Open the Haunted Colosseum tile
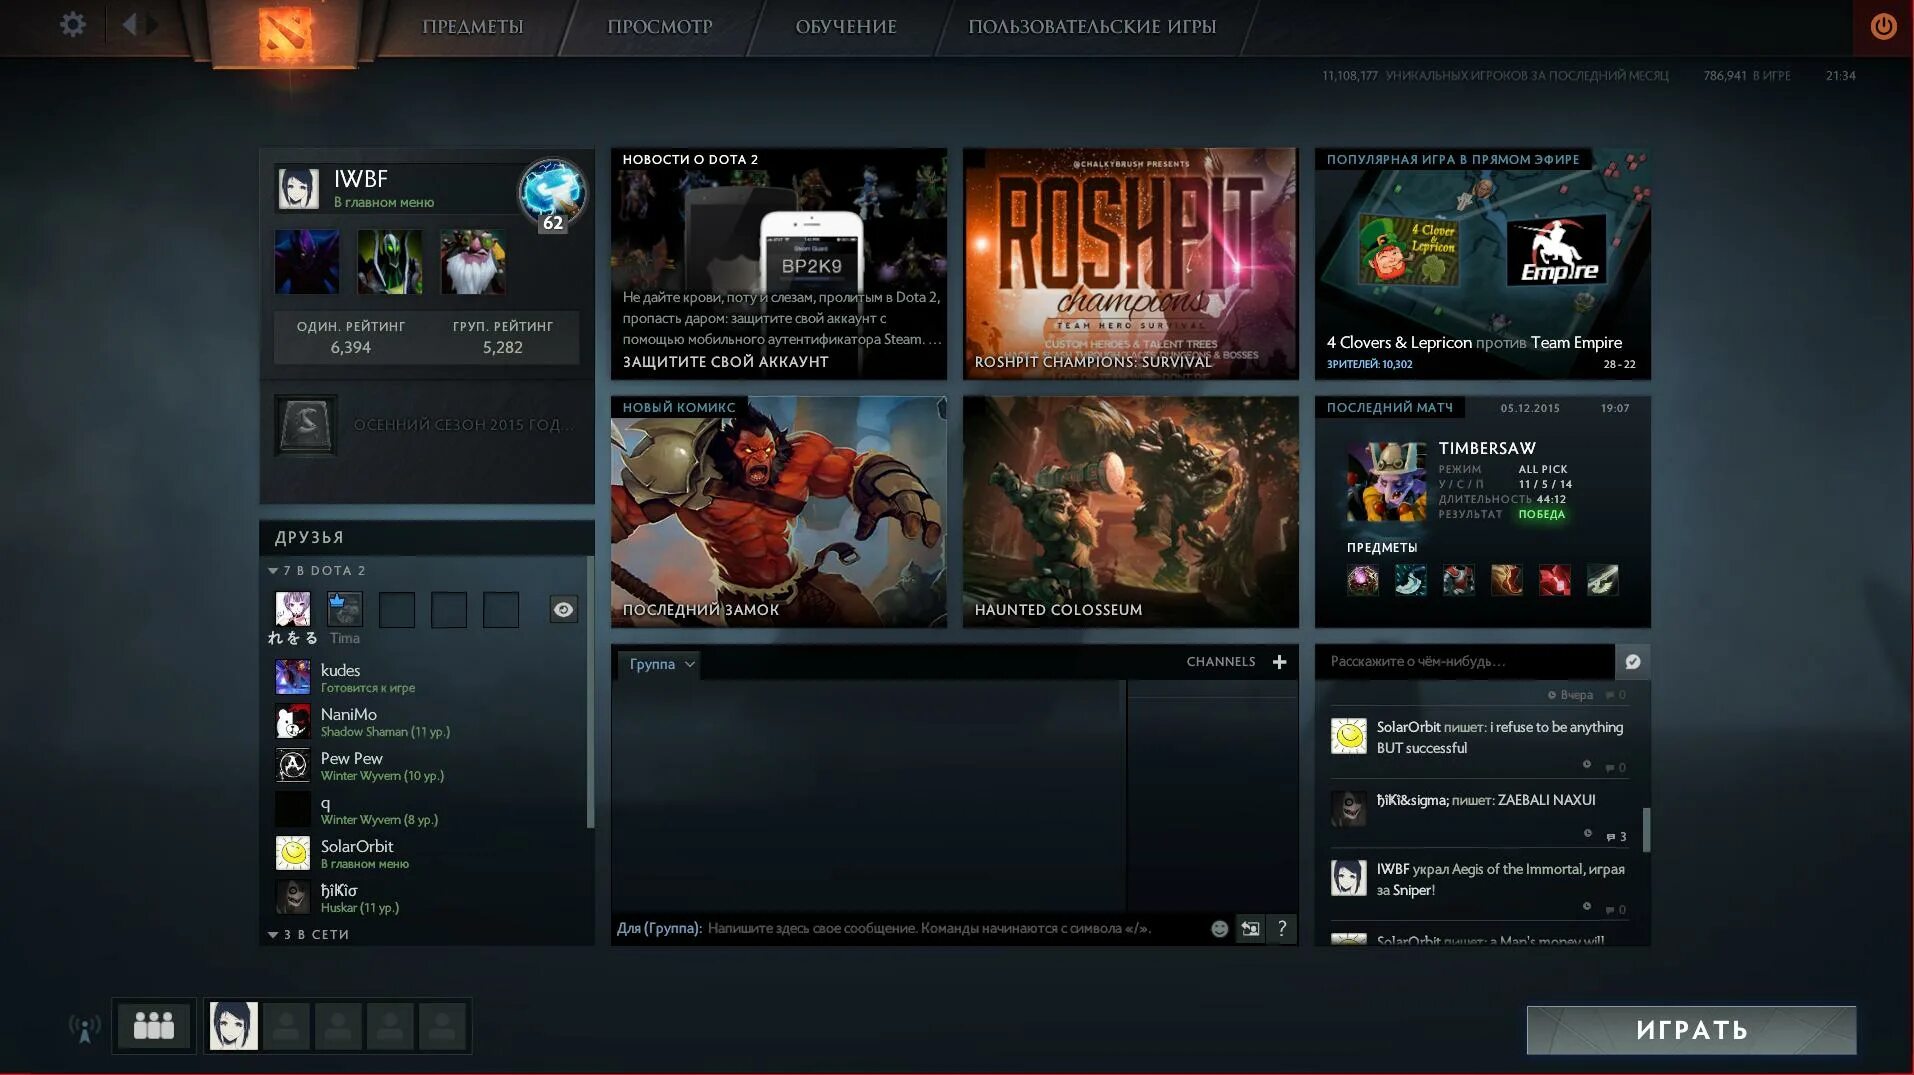Image resolution: width=1914 pixels, height=1075 pixels. 1130,512
